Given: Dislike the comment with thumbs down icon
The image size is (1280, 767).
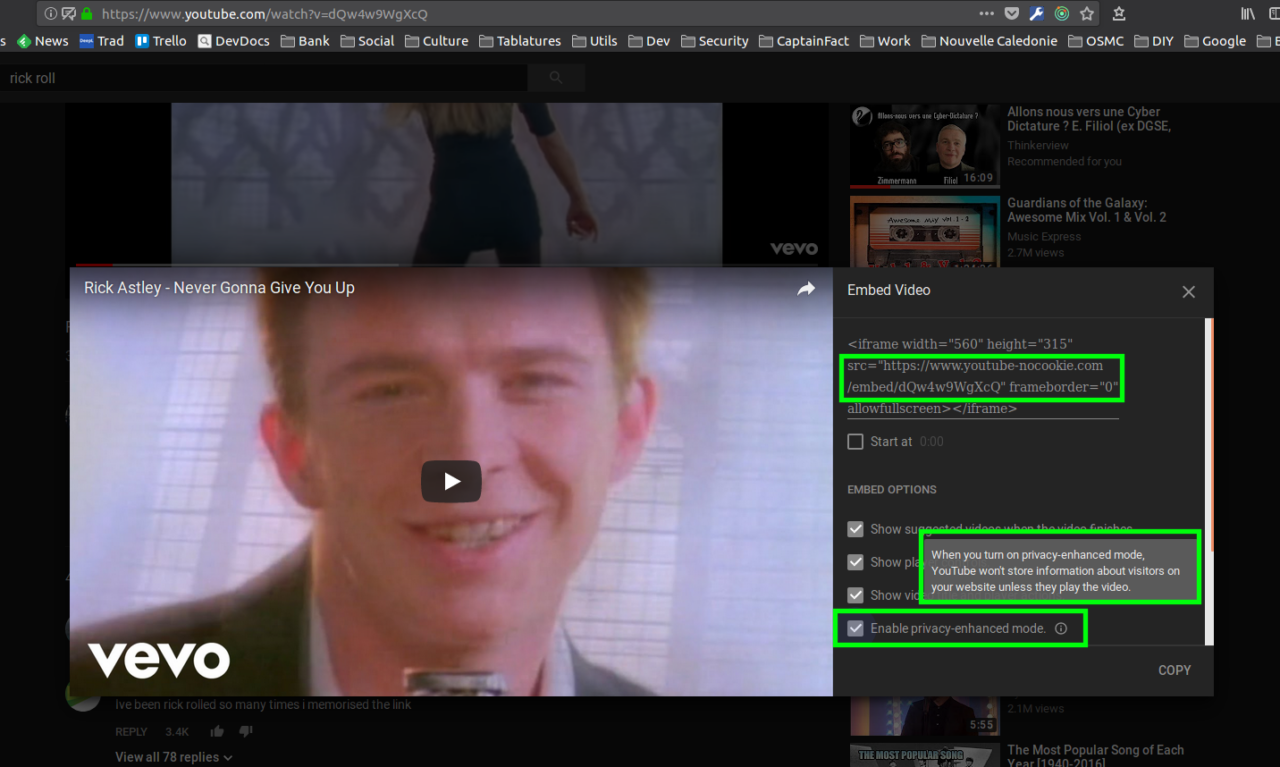Looking at the screenshot, I should (245, 732).
